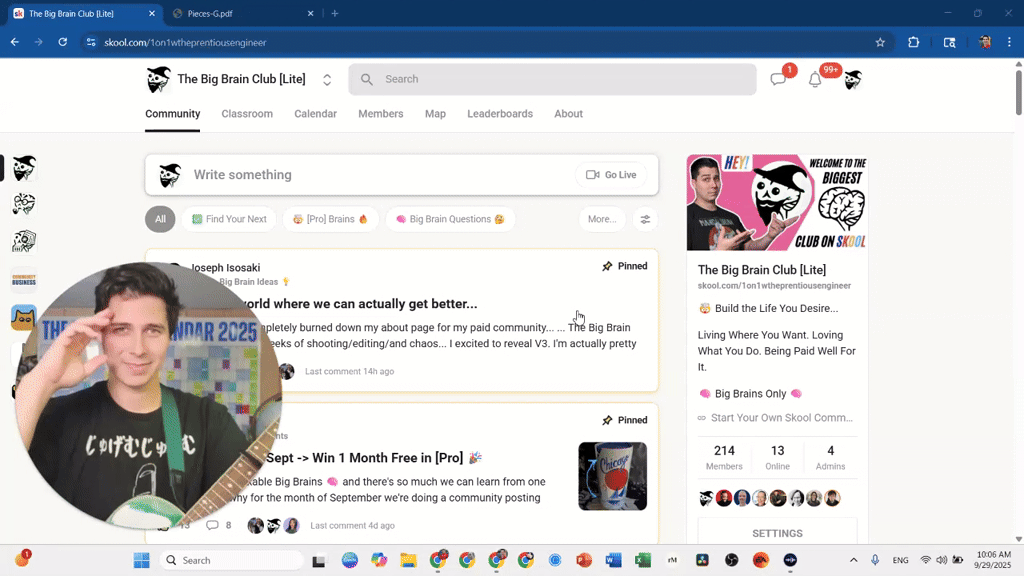1024x576 pixels.
Task: Open the Classroom tab
Action: pyautogui.click(x=247, y=114)
